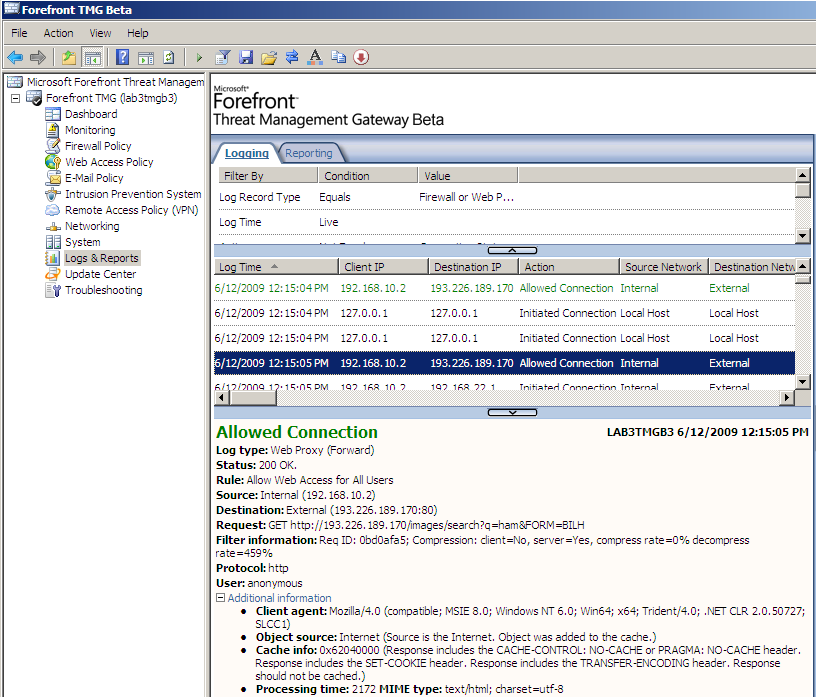Open Edit Filter with the funnel icon

223,57
